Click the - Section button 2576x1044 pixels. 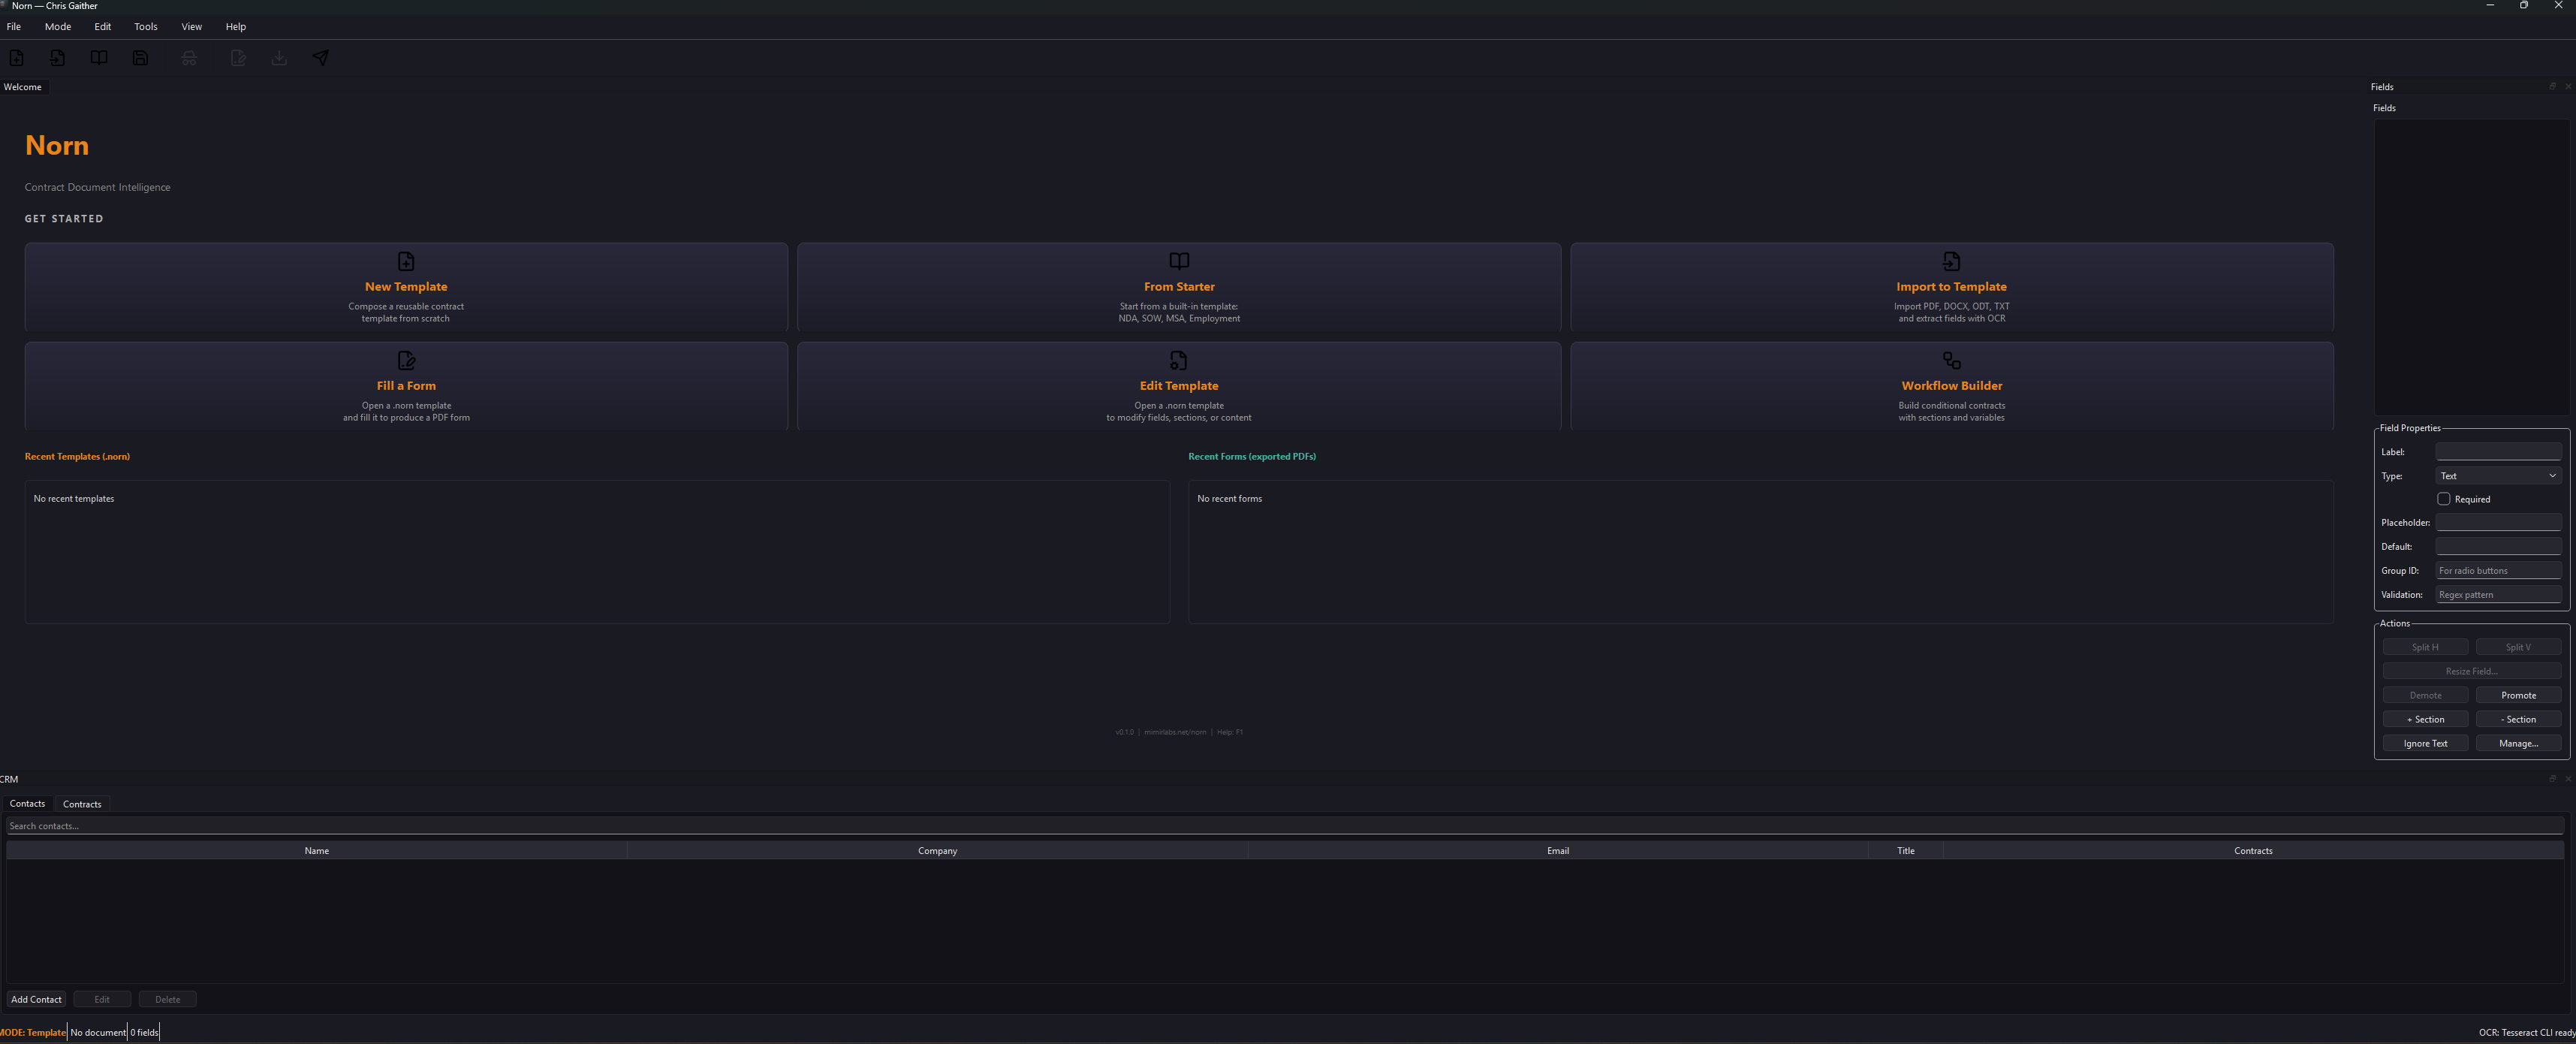(2518, 719)
